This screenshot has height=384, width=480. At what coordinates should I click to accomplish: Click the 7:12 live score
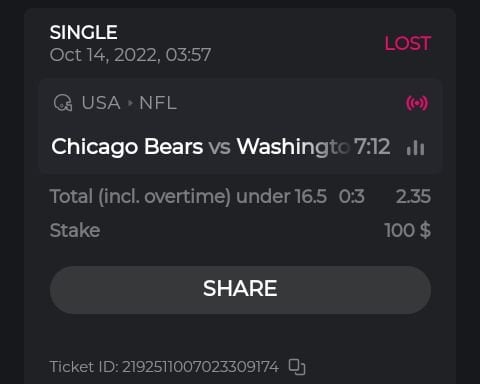click(372, 147)
